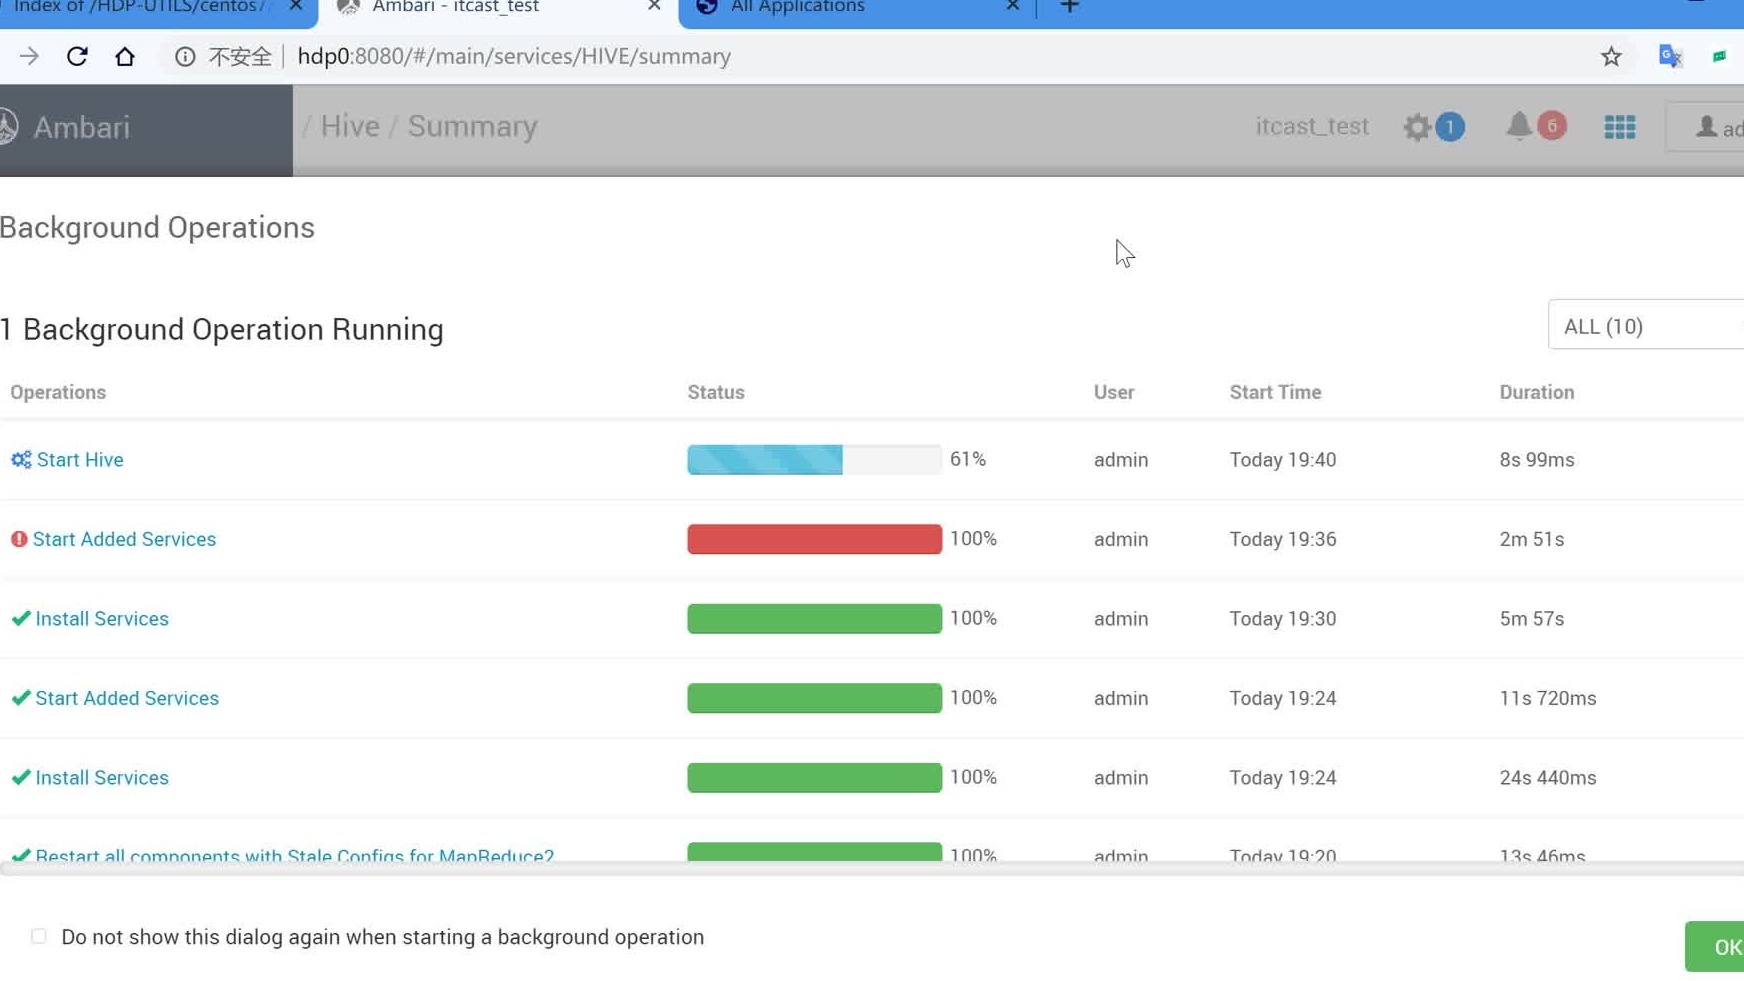This screenshot has width=1744, height=981.
Task: Check 'Do not show this dialog again'
Action: coord(39,937)
